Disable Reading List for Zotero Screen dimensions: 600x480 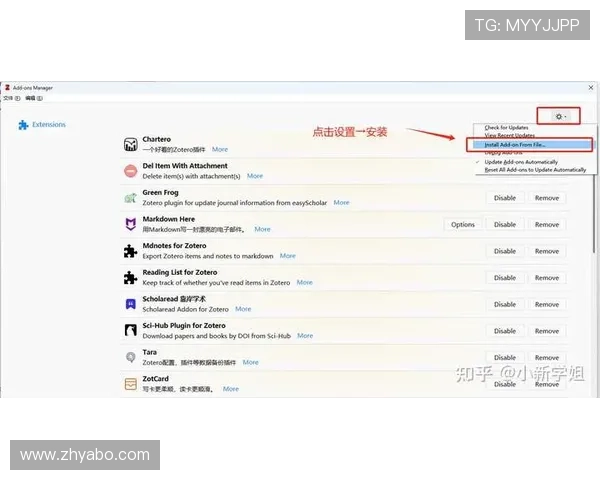tap(505, 278)
